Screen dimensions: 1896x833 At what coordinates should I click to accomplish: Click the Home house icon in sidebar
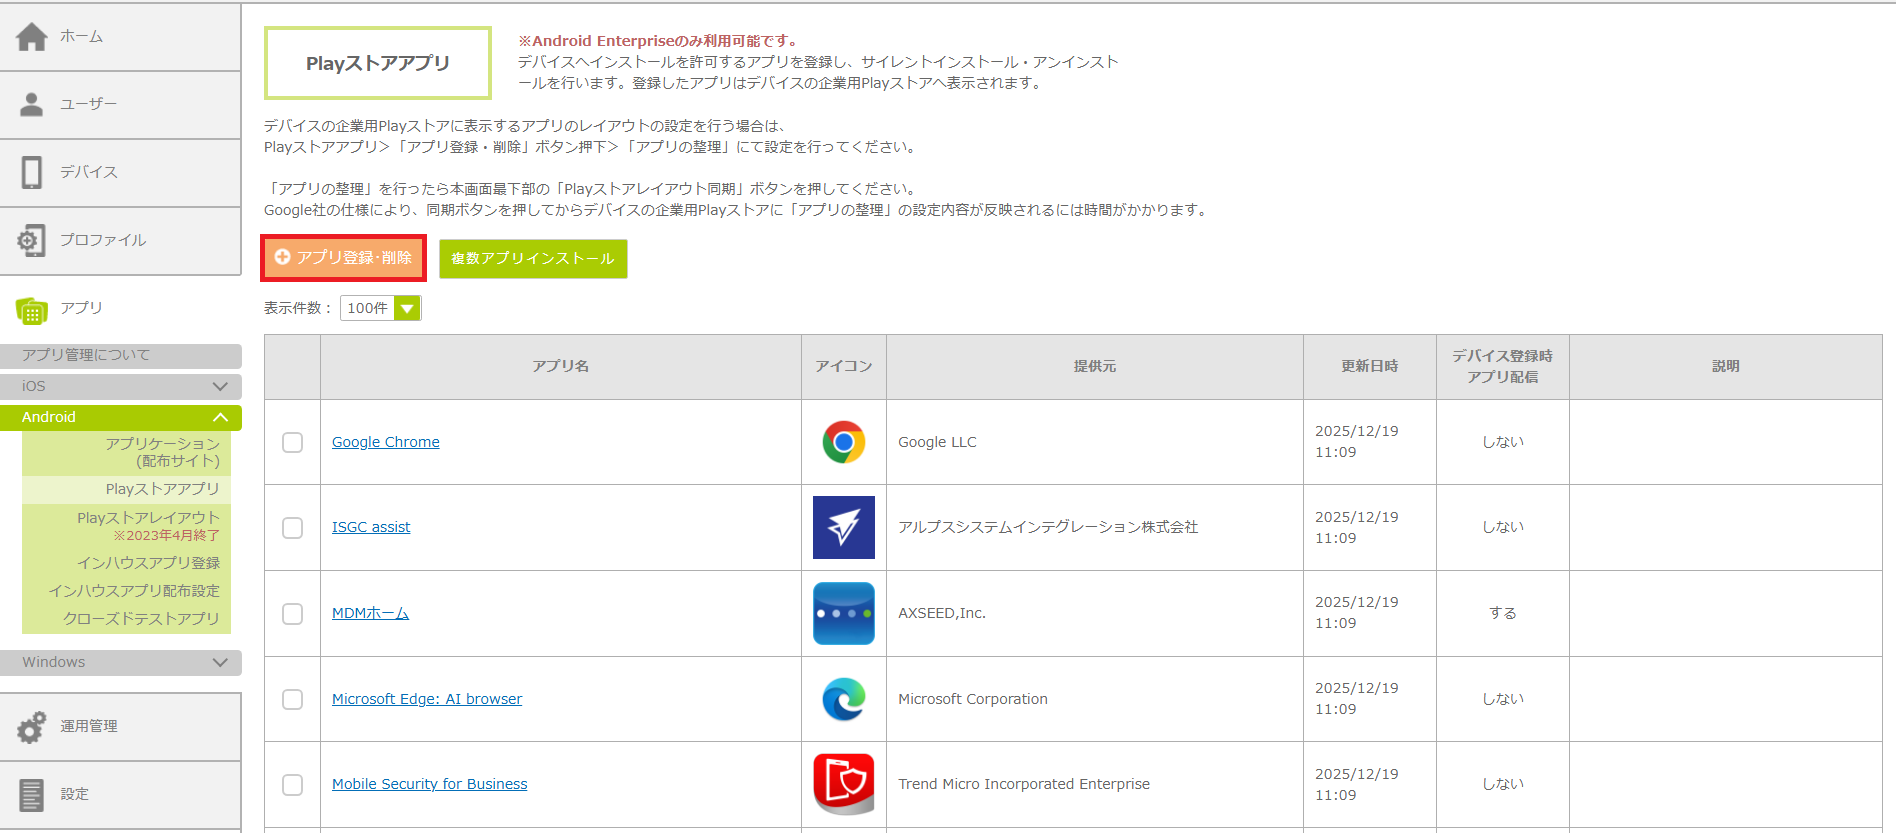(x=32, y=37)
